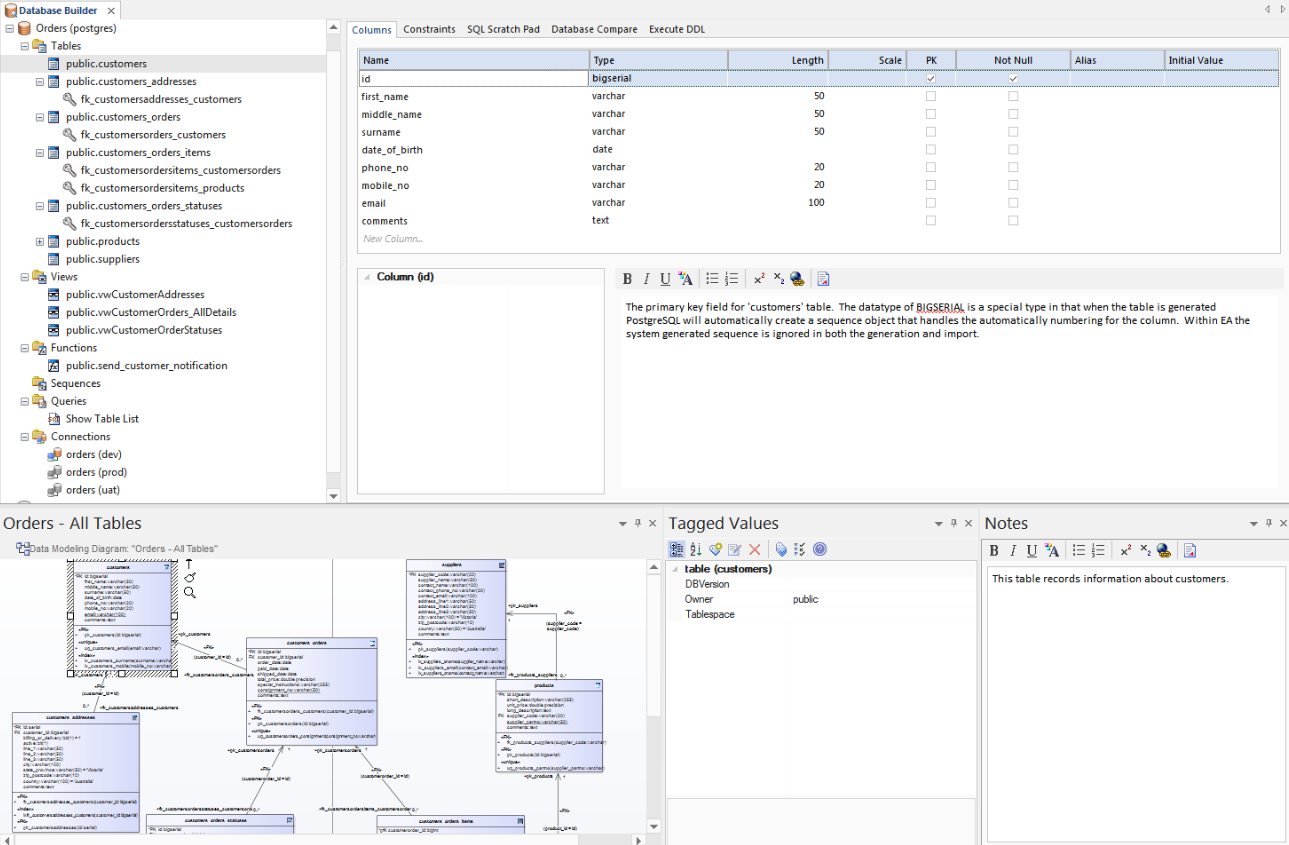The width and height of the screenshot is (1289, 845).
Task: Apply numbered list in column notes toolbar
Action: tap(731, 279)
